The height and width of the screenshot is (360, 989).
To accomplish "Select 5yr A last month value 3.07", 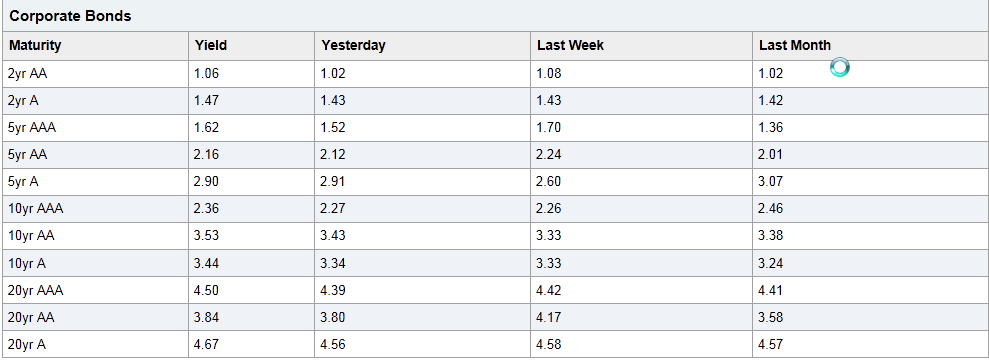I will pos(771,182).
